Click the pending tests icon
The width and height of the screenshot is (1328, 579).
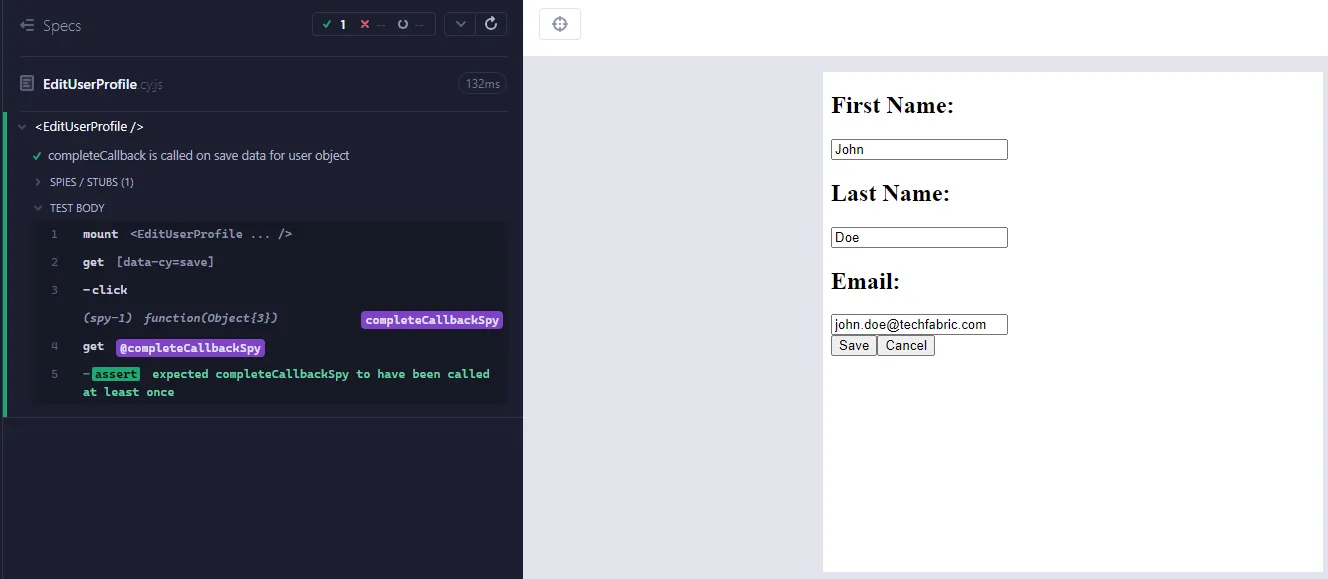click(x=404, y=23)
